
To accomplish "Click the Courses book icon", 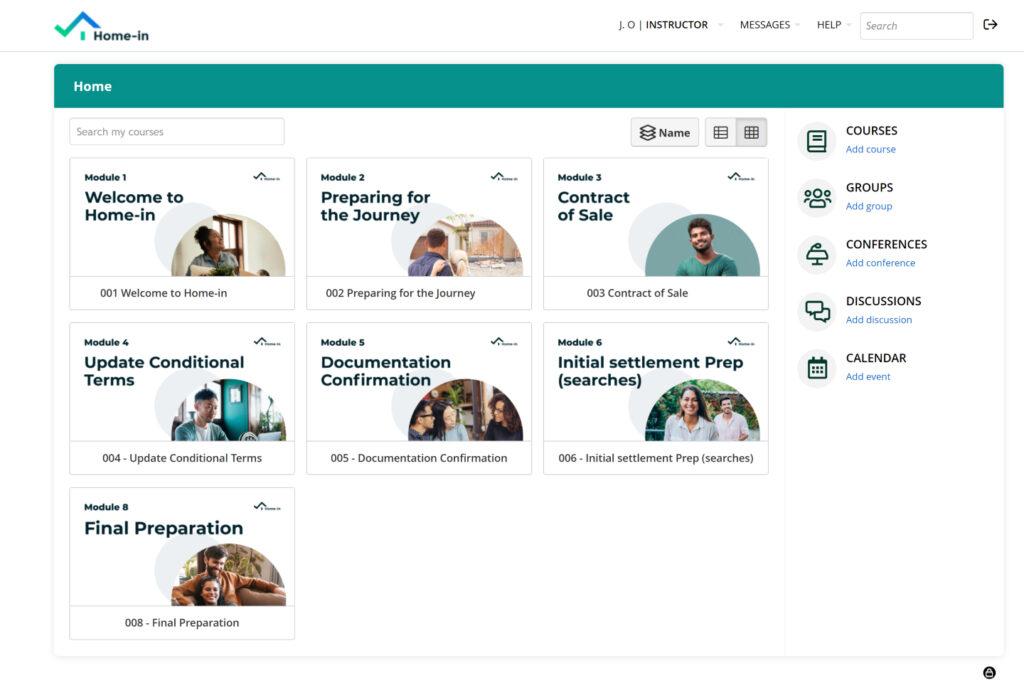I will pos(816,141).
